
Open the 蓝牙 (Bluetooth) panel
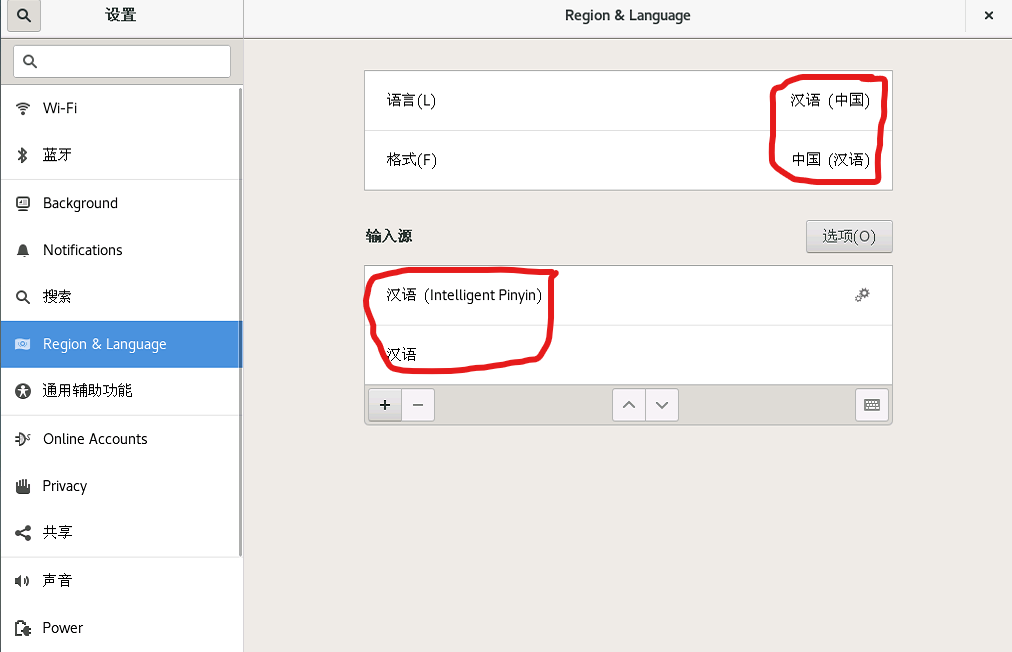121,155
